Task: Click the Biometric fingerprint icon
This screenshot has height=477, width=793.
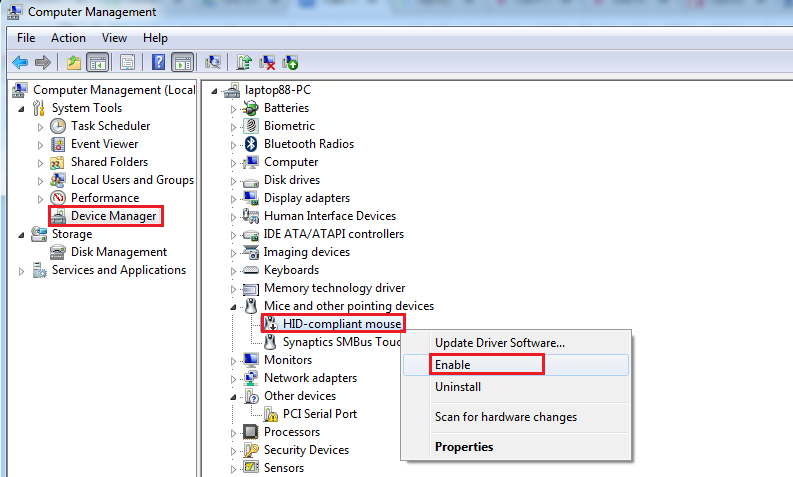Action: 251,126
